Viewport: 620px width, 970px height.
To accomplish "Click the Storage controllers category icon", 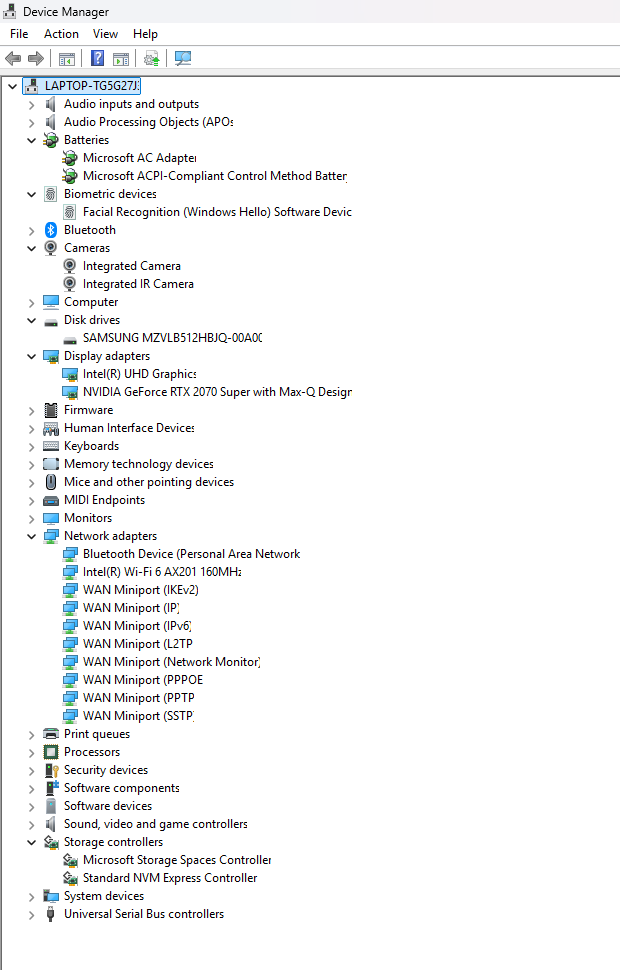I will click(x=51, y=843).
